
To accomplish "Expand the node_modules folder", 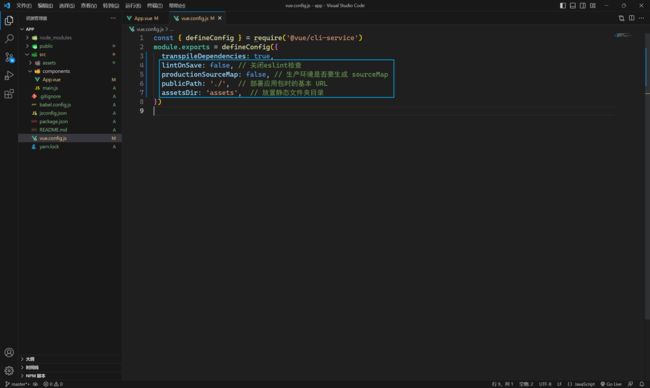I will [x=70, y=38].
